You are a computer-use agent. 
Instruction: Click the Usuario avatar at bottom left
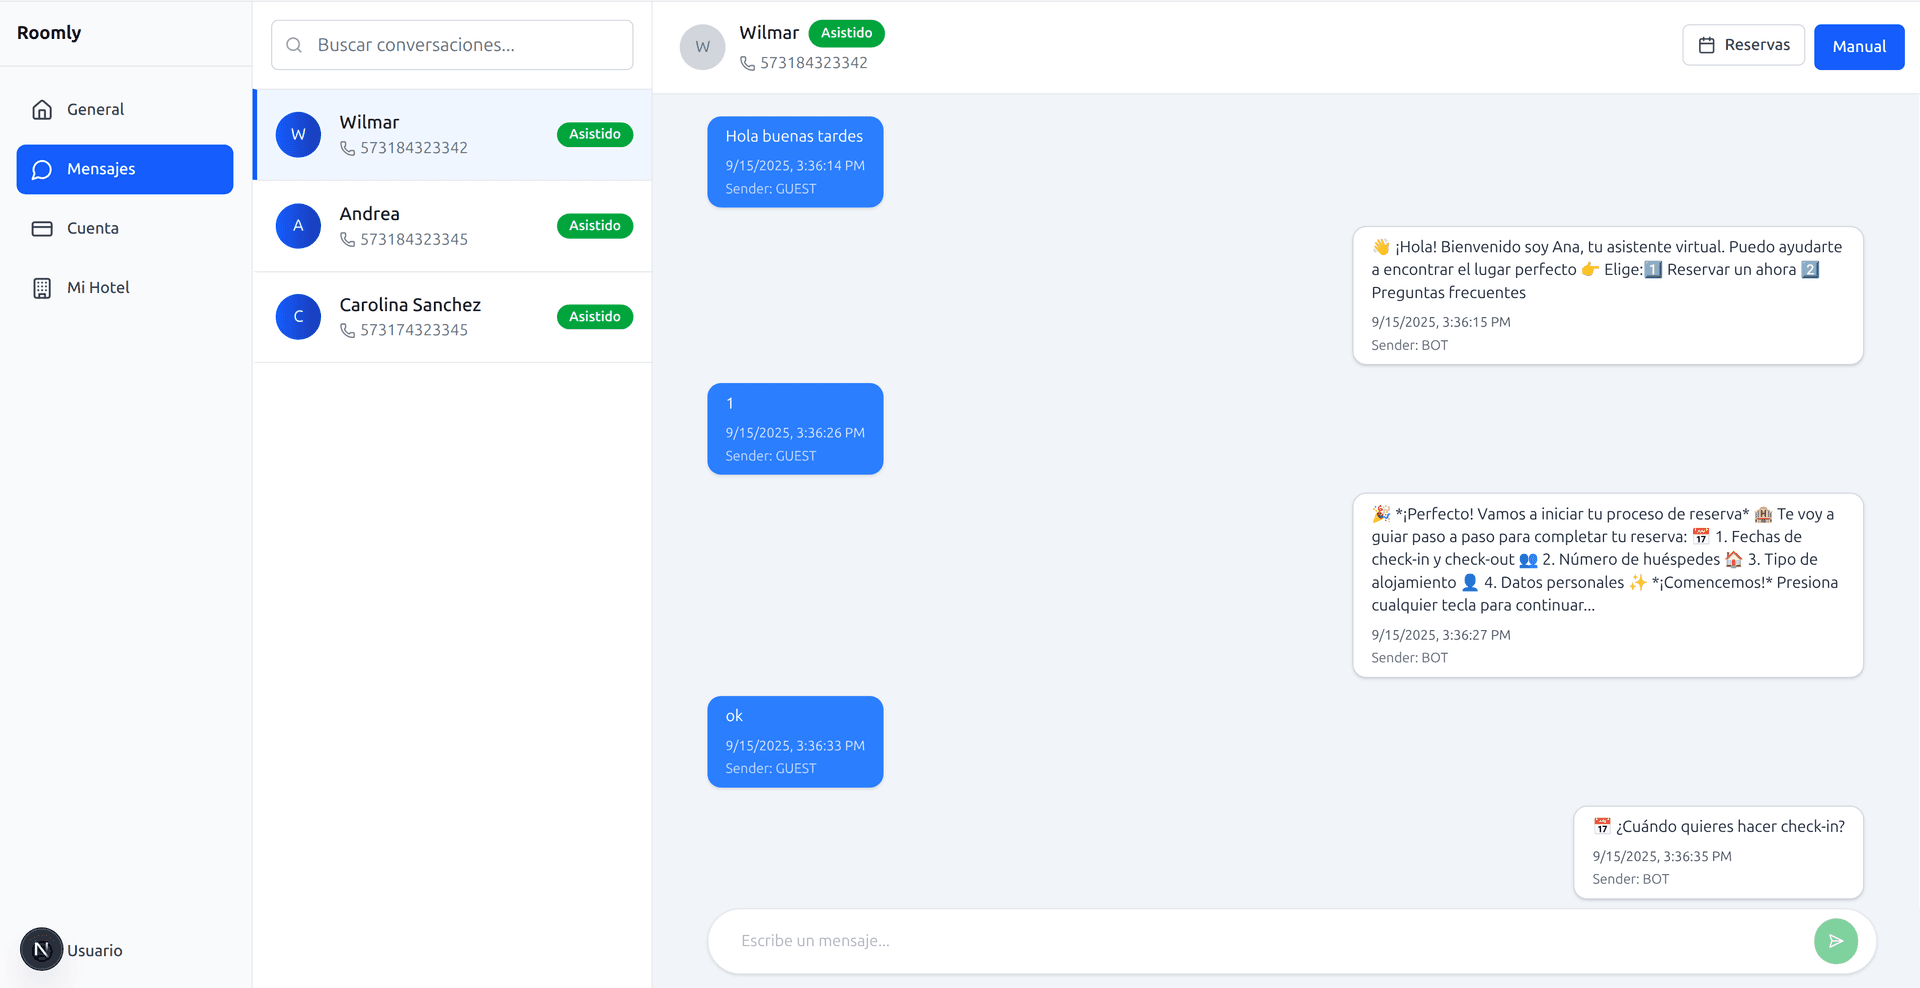tap(41, 949)
